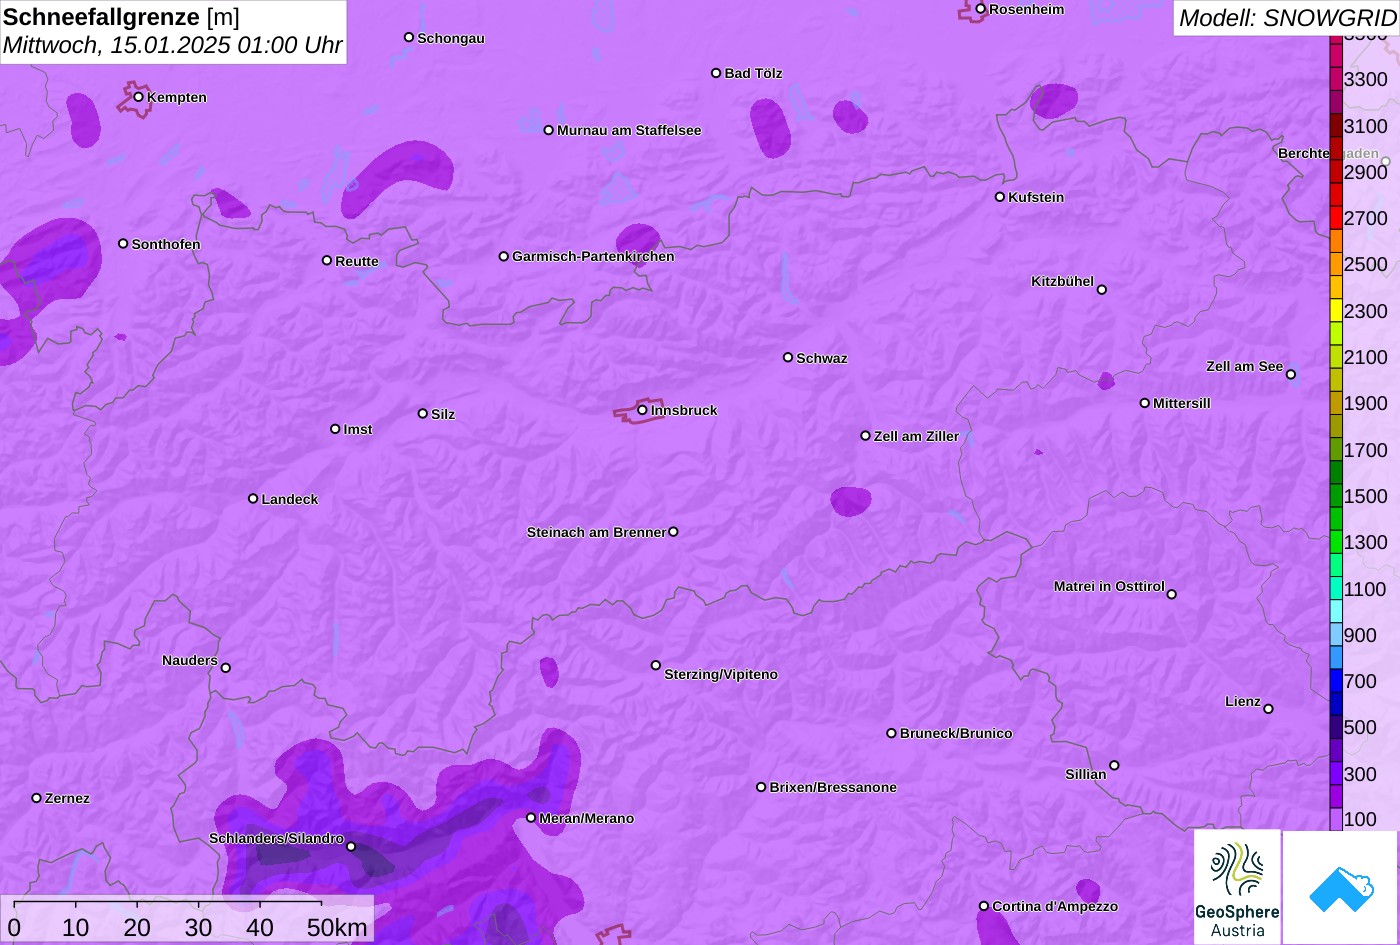Image resolution: width=1400 pixels, height=945 pixels.
Task: Click the Kufstein location dot
Action: 1000,197
